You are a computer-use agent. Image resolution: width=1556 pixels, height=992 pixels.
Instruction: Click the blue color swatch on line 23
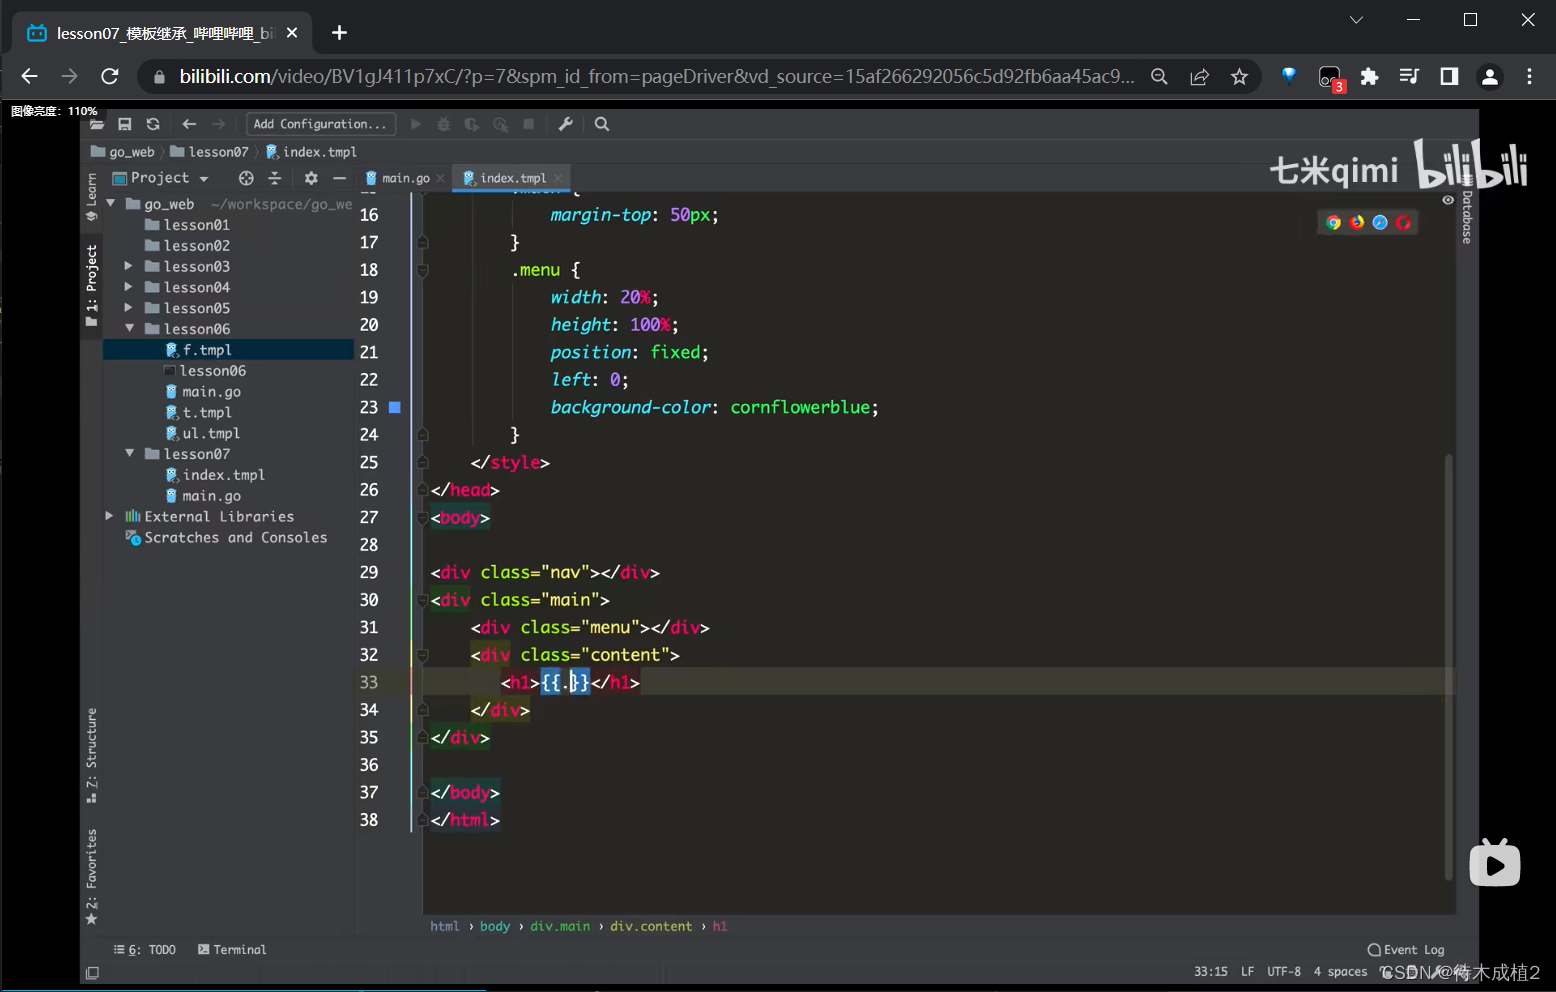click(395, 407)
